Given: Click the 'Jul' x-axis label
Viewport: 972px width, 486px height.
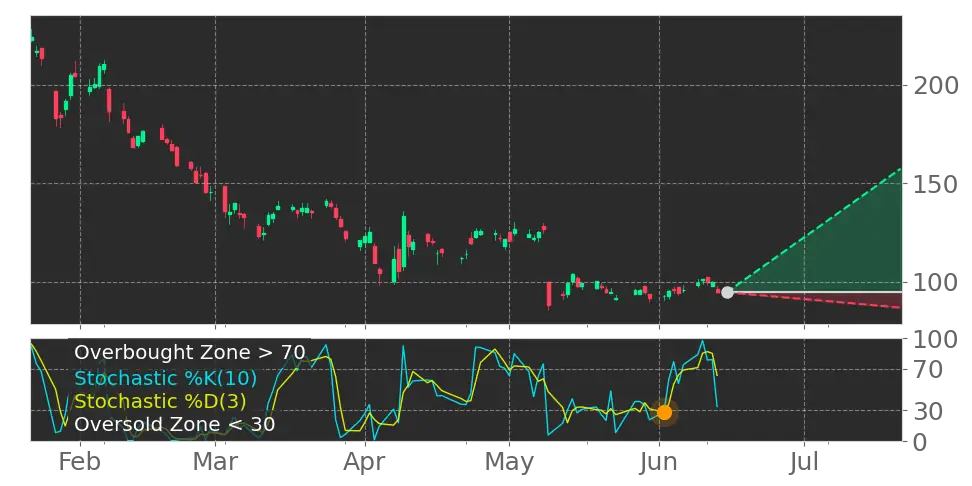Looking at the screenshot, I should click(805, 462).
